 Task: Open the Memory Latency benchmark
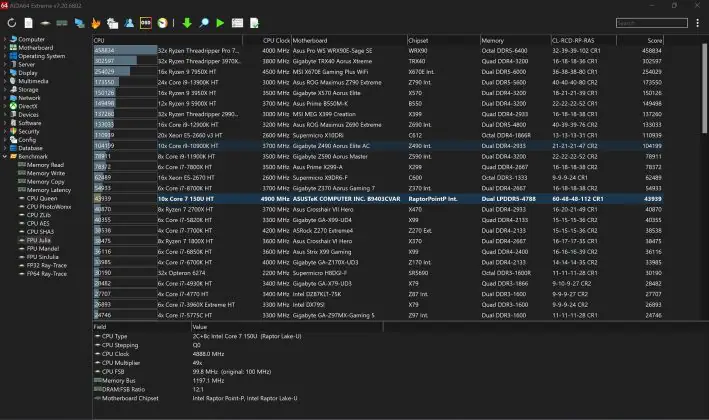pyautogui.click(x=49, y=190)
